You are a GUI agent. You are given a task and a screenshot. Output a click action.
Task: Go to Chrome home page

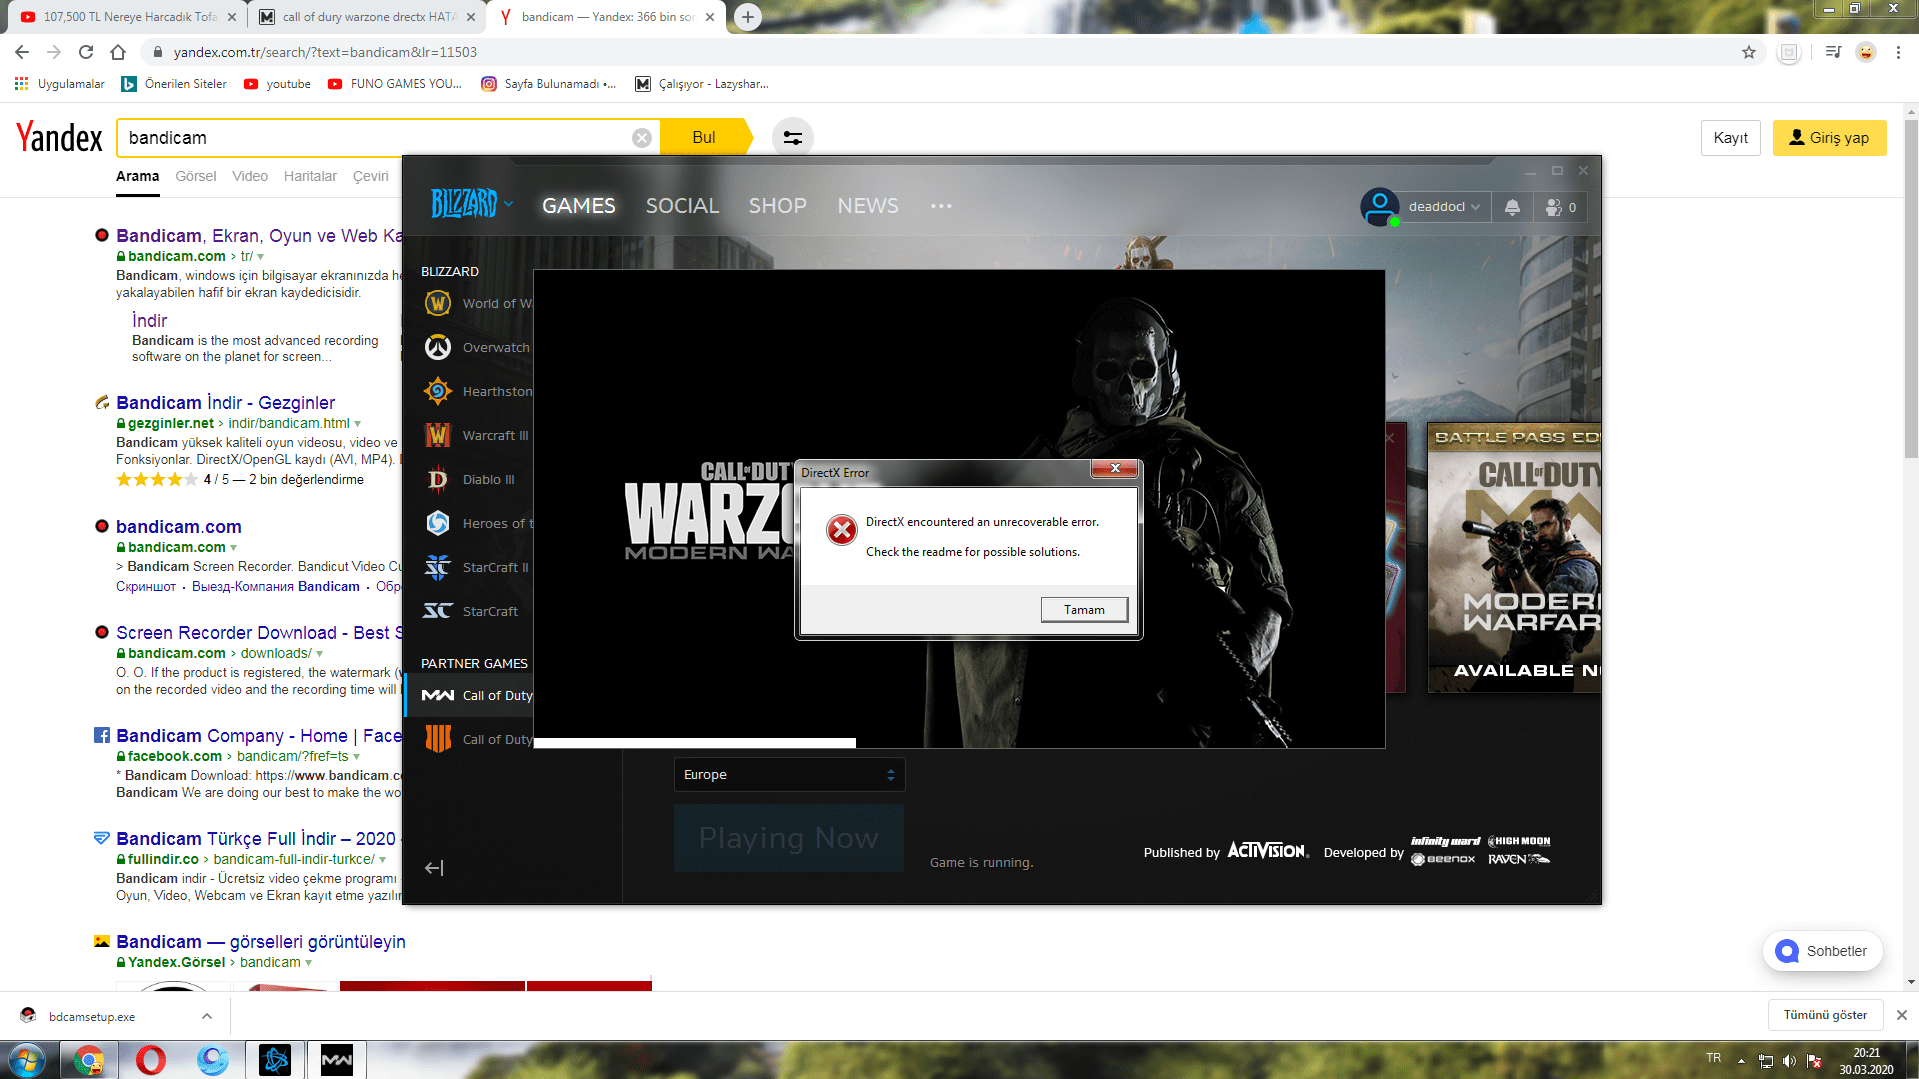click(x=118, y=52)
